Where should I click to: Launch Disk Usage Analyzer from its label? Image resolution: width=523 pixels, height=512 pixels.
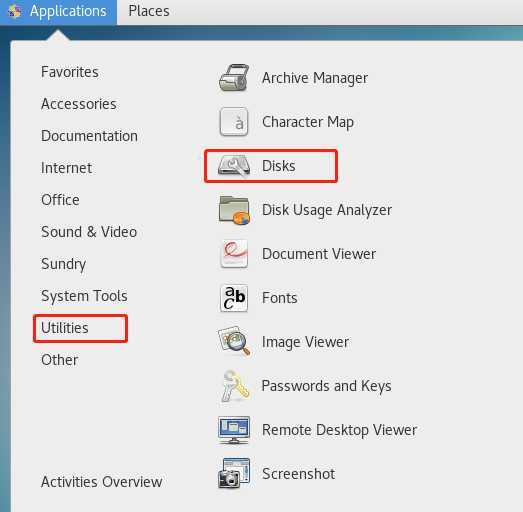pyautogui.click(x=327, y=210)
